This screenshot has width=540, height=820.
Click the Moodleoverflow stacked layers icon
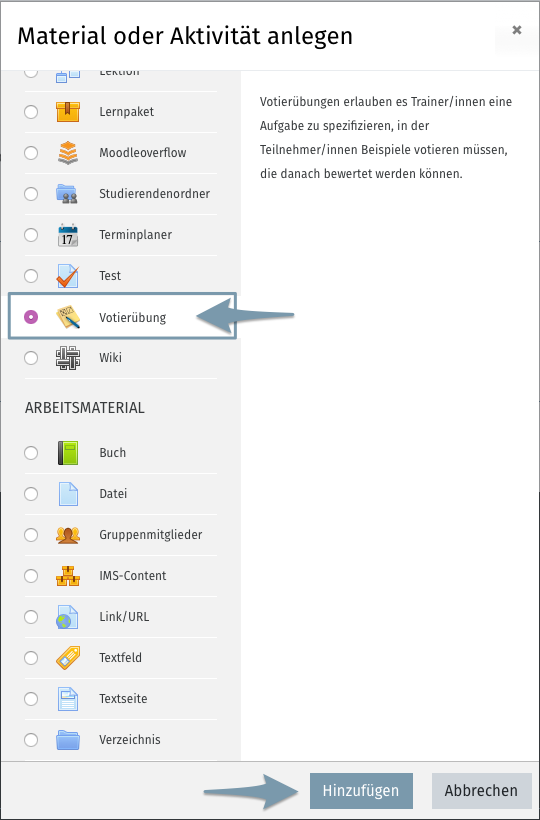67,153
